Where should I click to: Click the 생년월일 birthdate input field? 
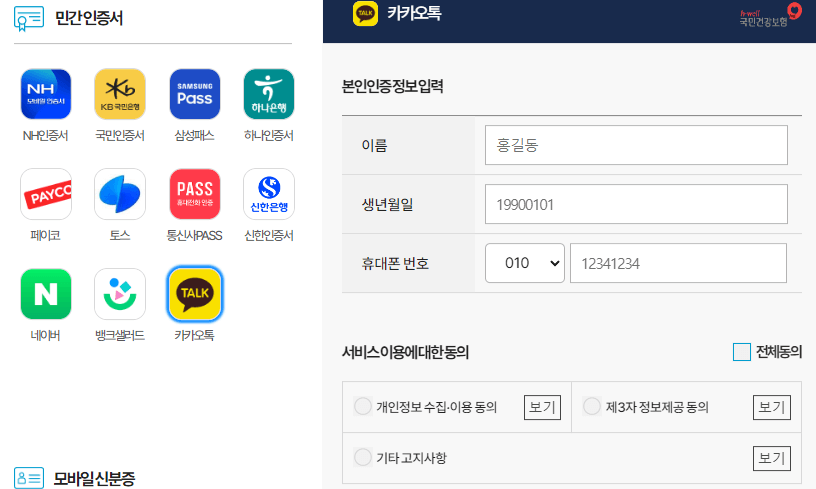636,204
